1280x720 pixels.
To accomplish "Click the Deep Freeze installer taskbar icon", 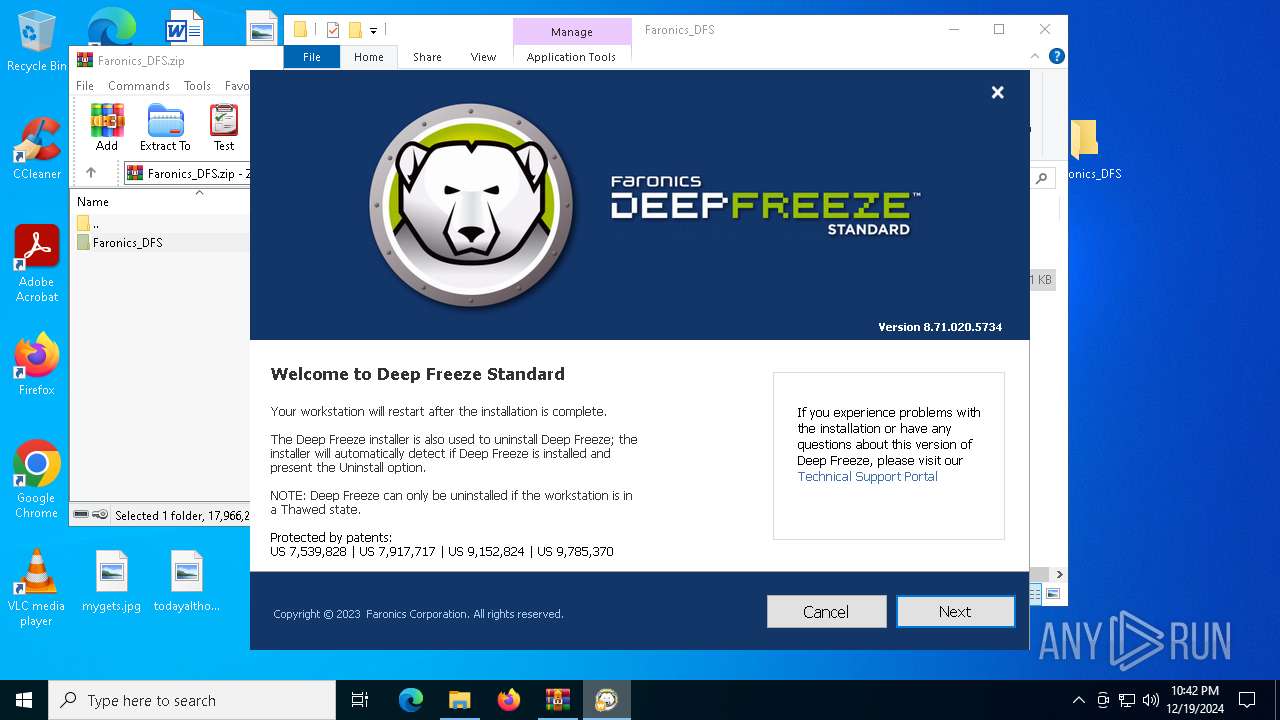I will (606, 700).
